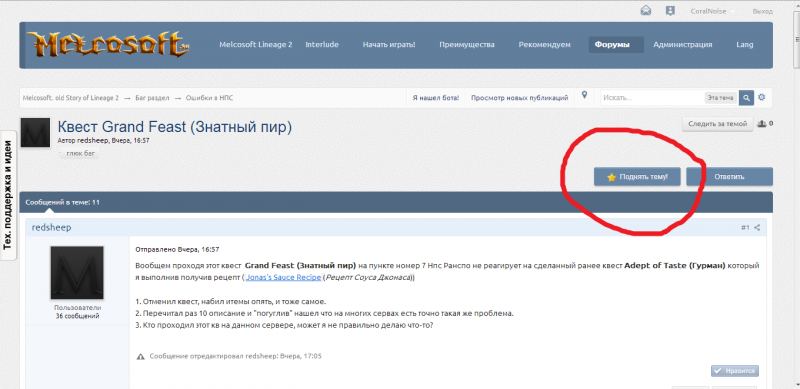Click the map pin location icon
800x389 pixels.
click(x=585, y=95)
